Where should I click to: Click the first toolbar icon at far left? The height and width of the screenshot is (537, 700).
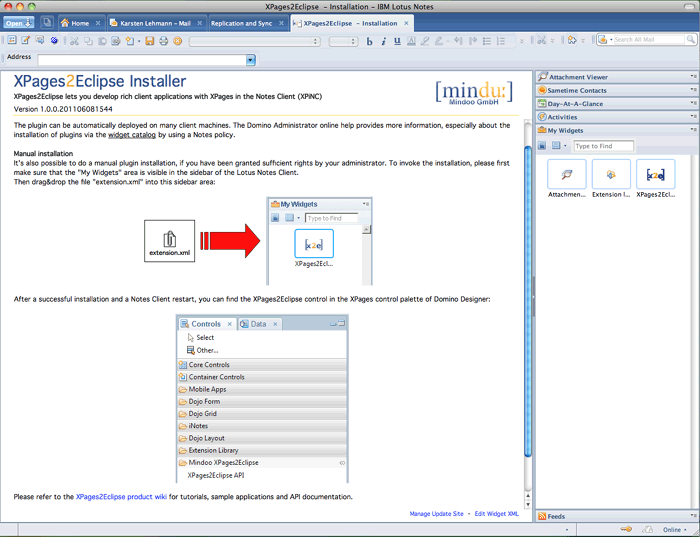pyautogui.click(x=12, y=40)
